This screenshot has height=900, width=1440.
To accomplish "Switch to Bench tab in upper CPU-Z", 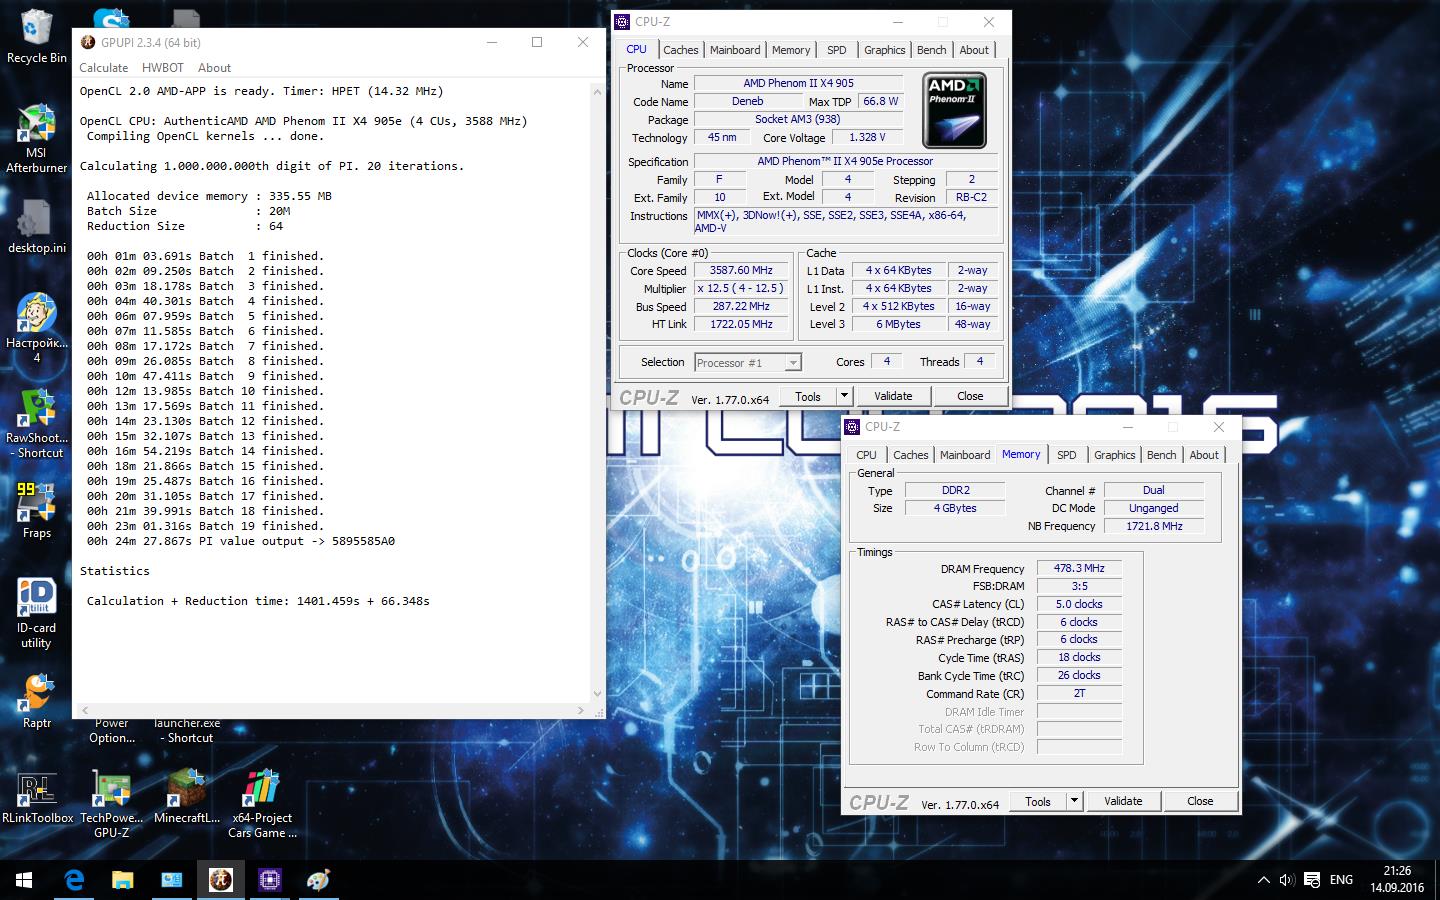I will click(931, 50).
